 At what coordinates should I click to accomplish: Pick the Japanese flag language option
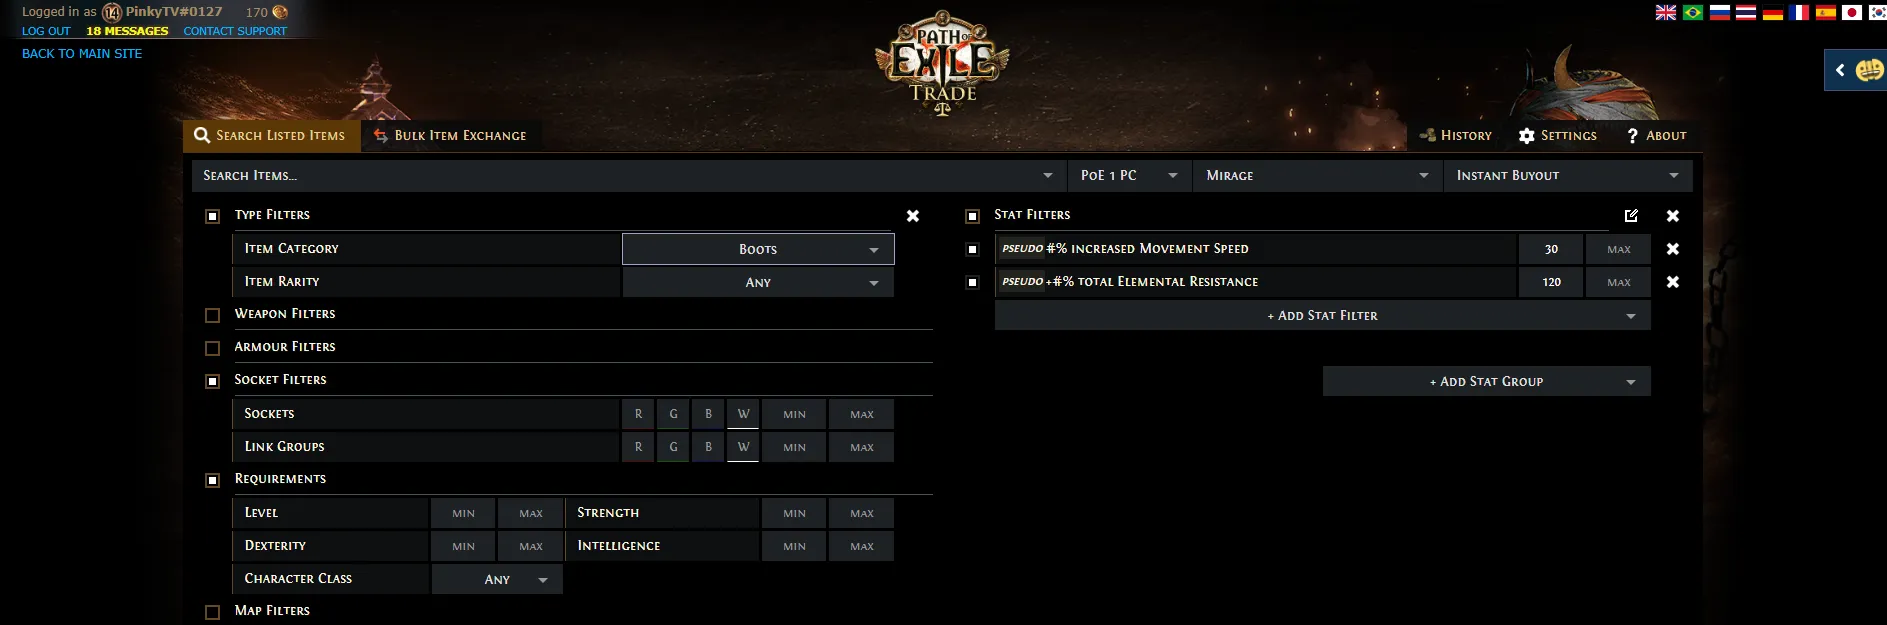[1852, 13]
